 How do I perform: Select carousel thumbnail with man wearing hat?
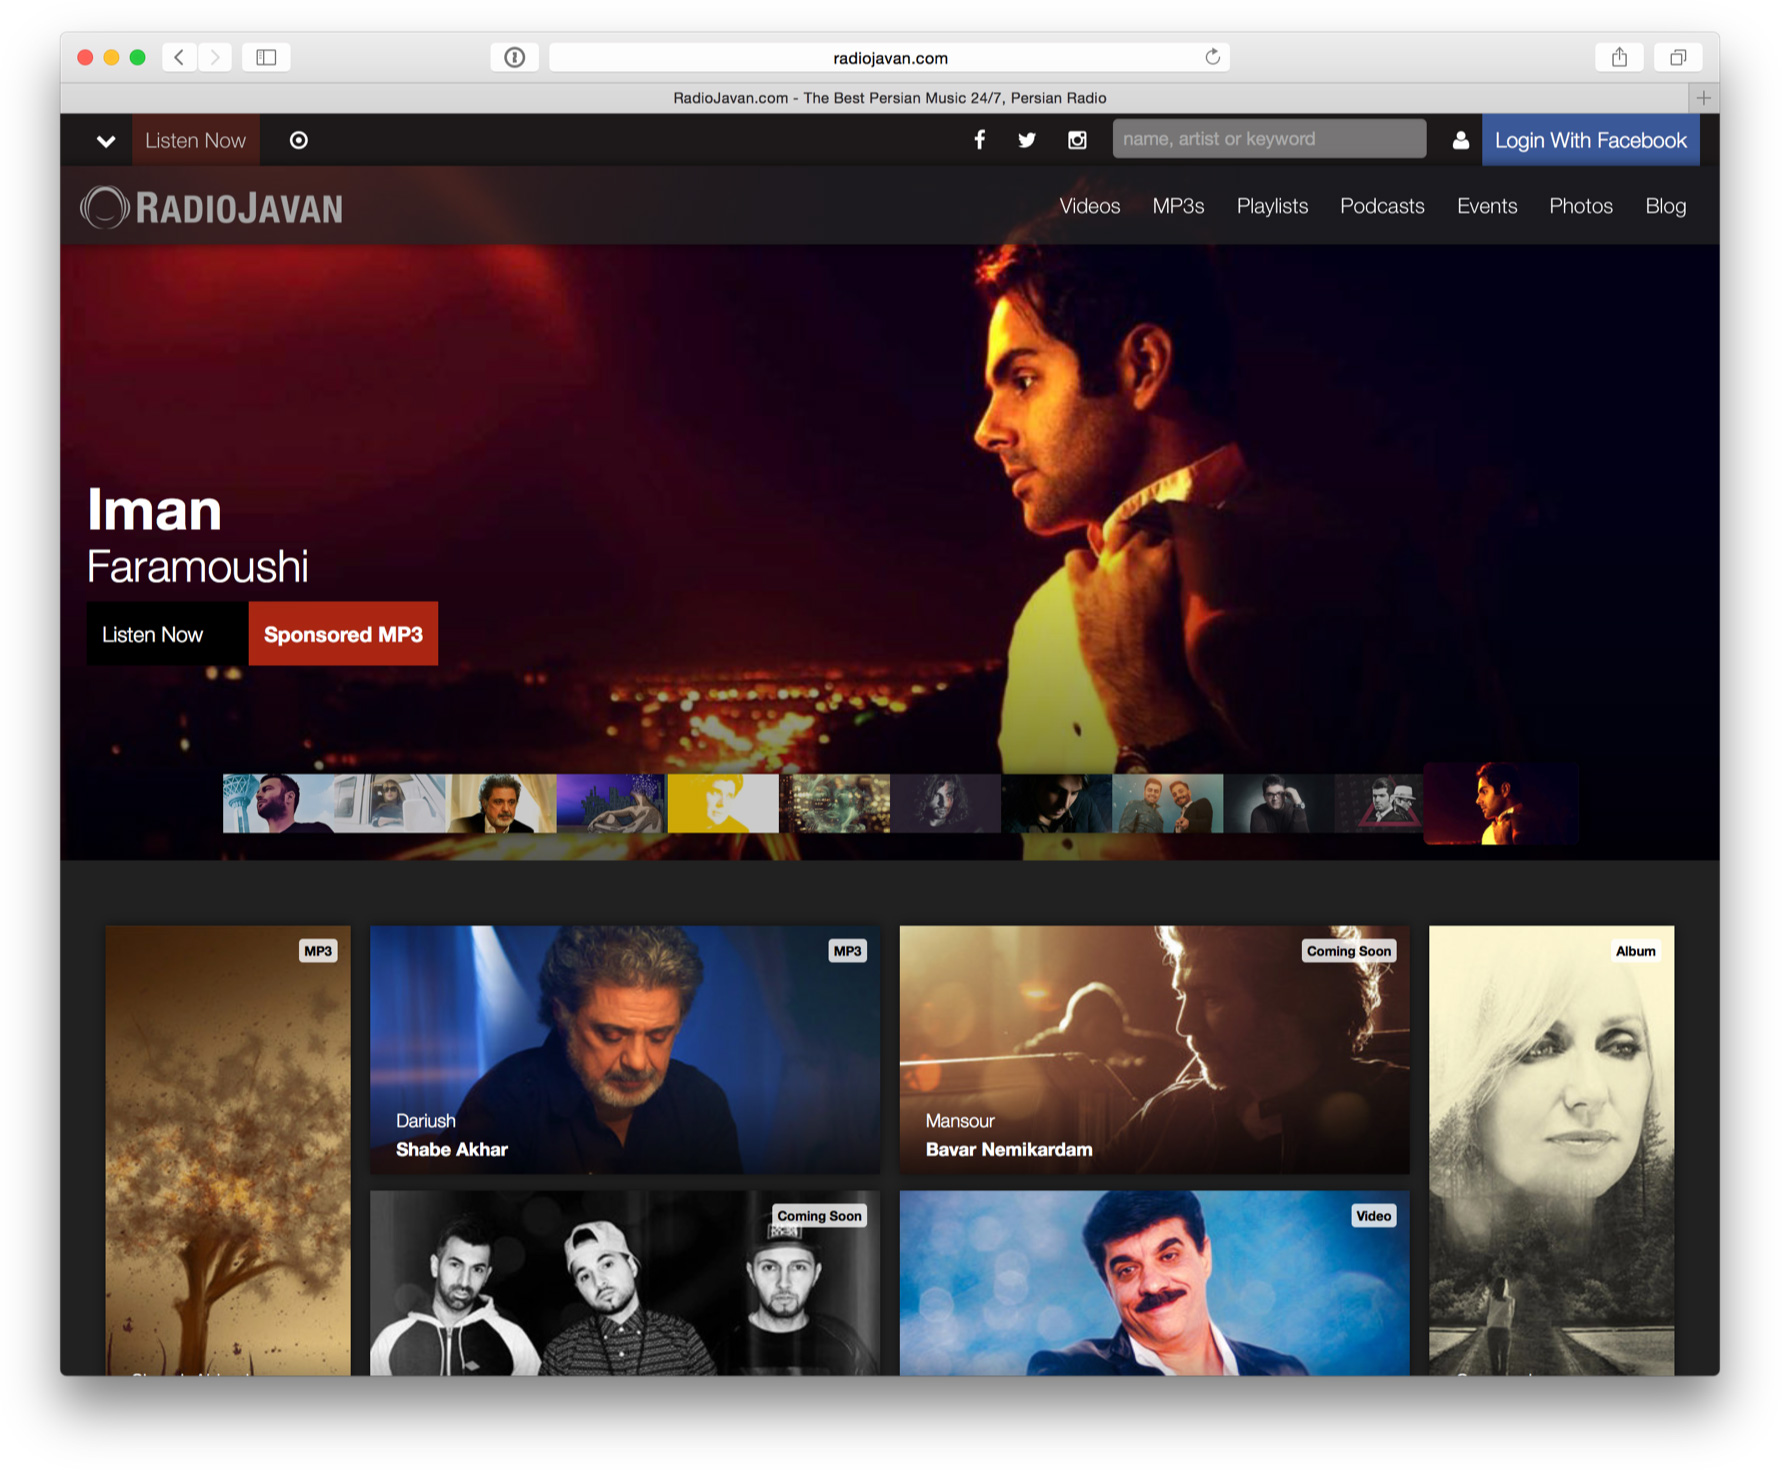pos(1380,803)
